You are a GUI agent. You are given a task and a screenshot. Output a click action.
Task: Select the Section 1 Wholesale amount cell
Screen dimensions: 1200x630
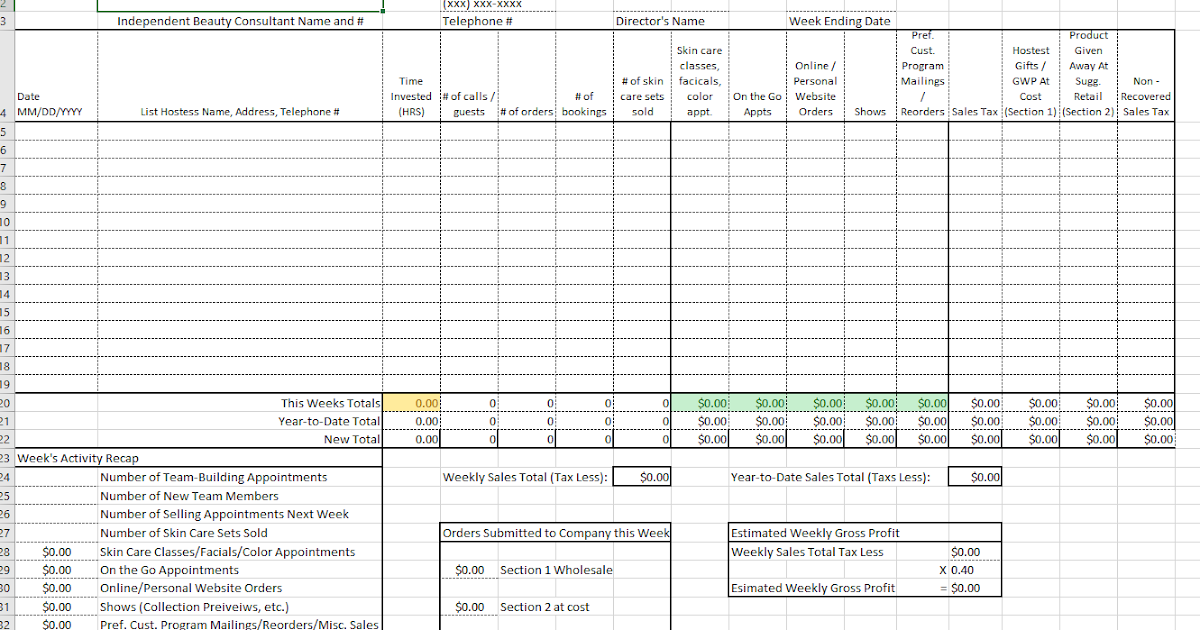[x=469, y=569]
